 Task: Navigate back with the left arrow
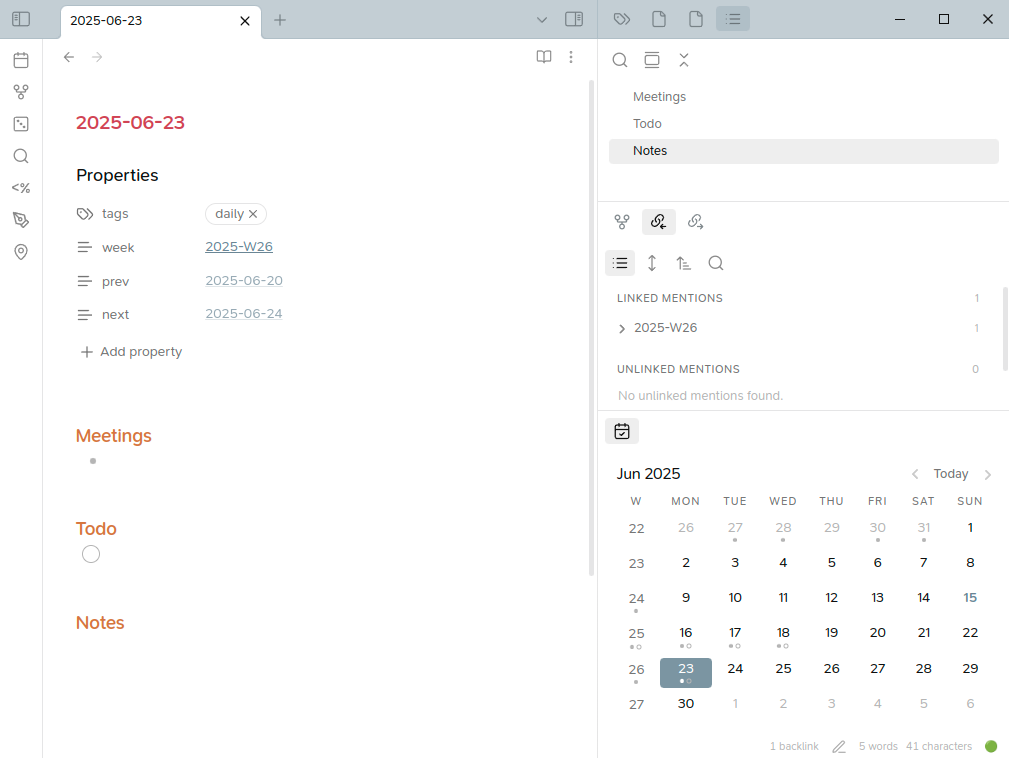(x=69, y=57)
